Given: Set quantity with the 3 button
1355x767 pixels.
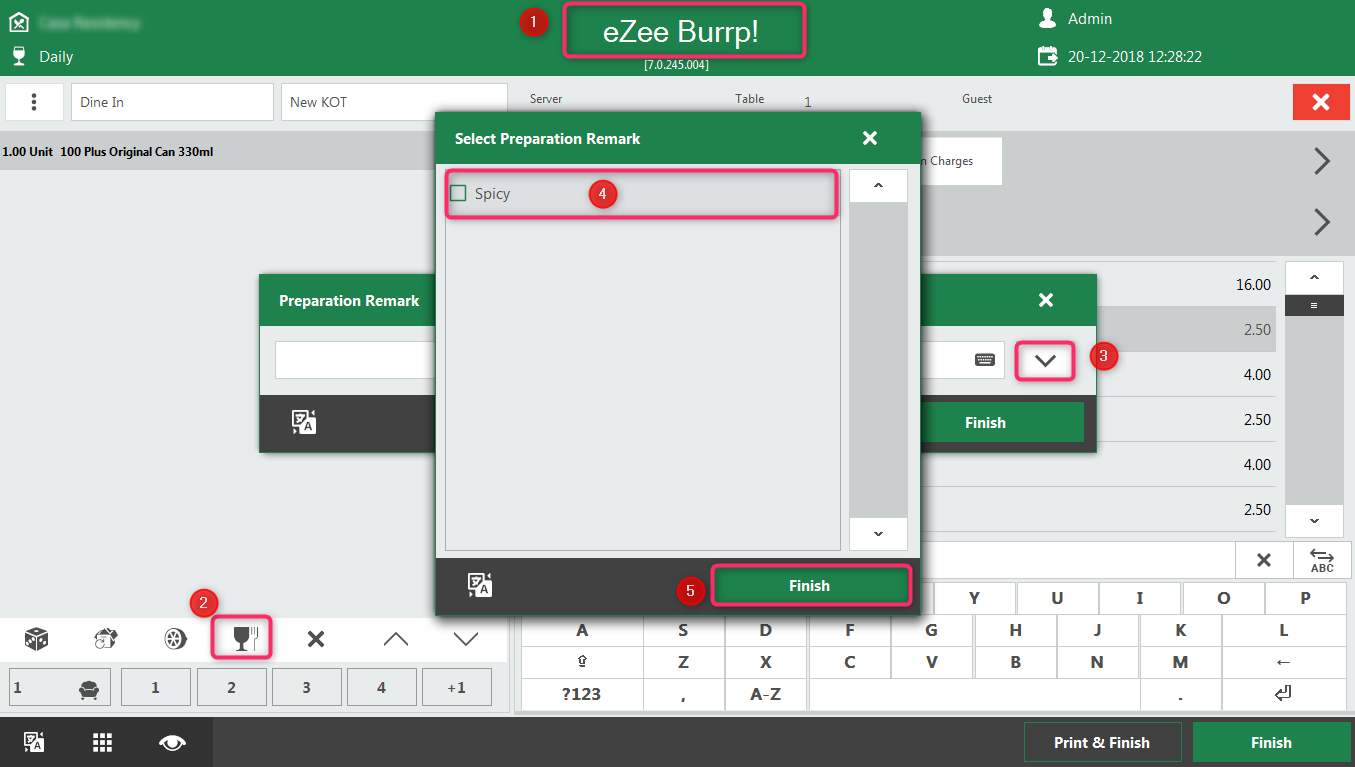Looking at the screenshot, I should tap(306, 688).
